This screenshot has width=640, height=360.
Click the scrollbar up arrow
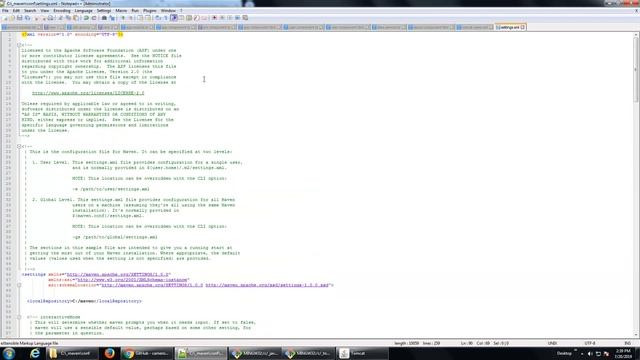[x=636, y=35]
